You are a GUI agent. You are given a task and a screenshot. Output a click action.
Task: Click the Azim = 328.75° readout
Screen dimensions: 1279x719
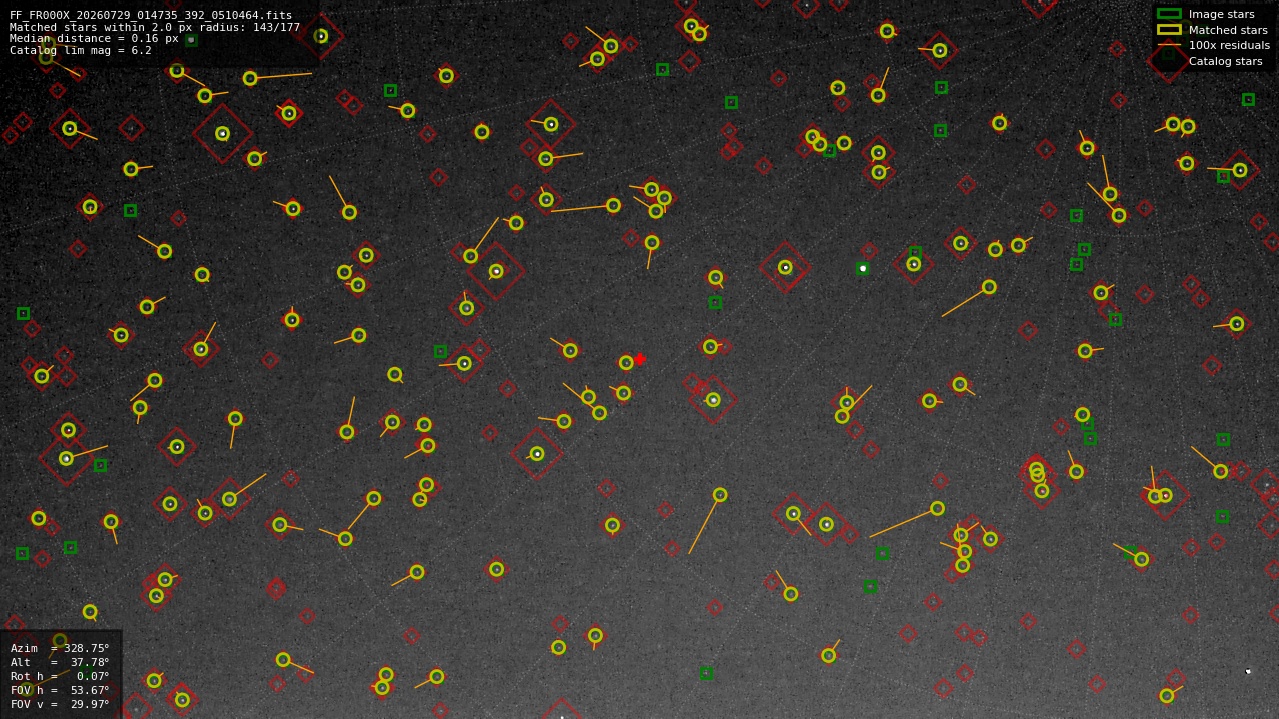tap(60, 648)
